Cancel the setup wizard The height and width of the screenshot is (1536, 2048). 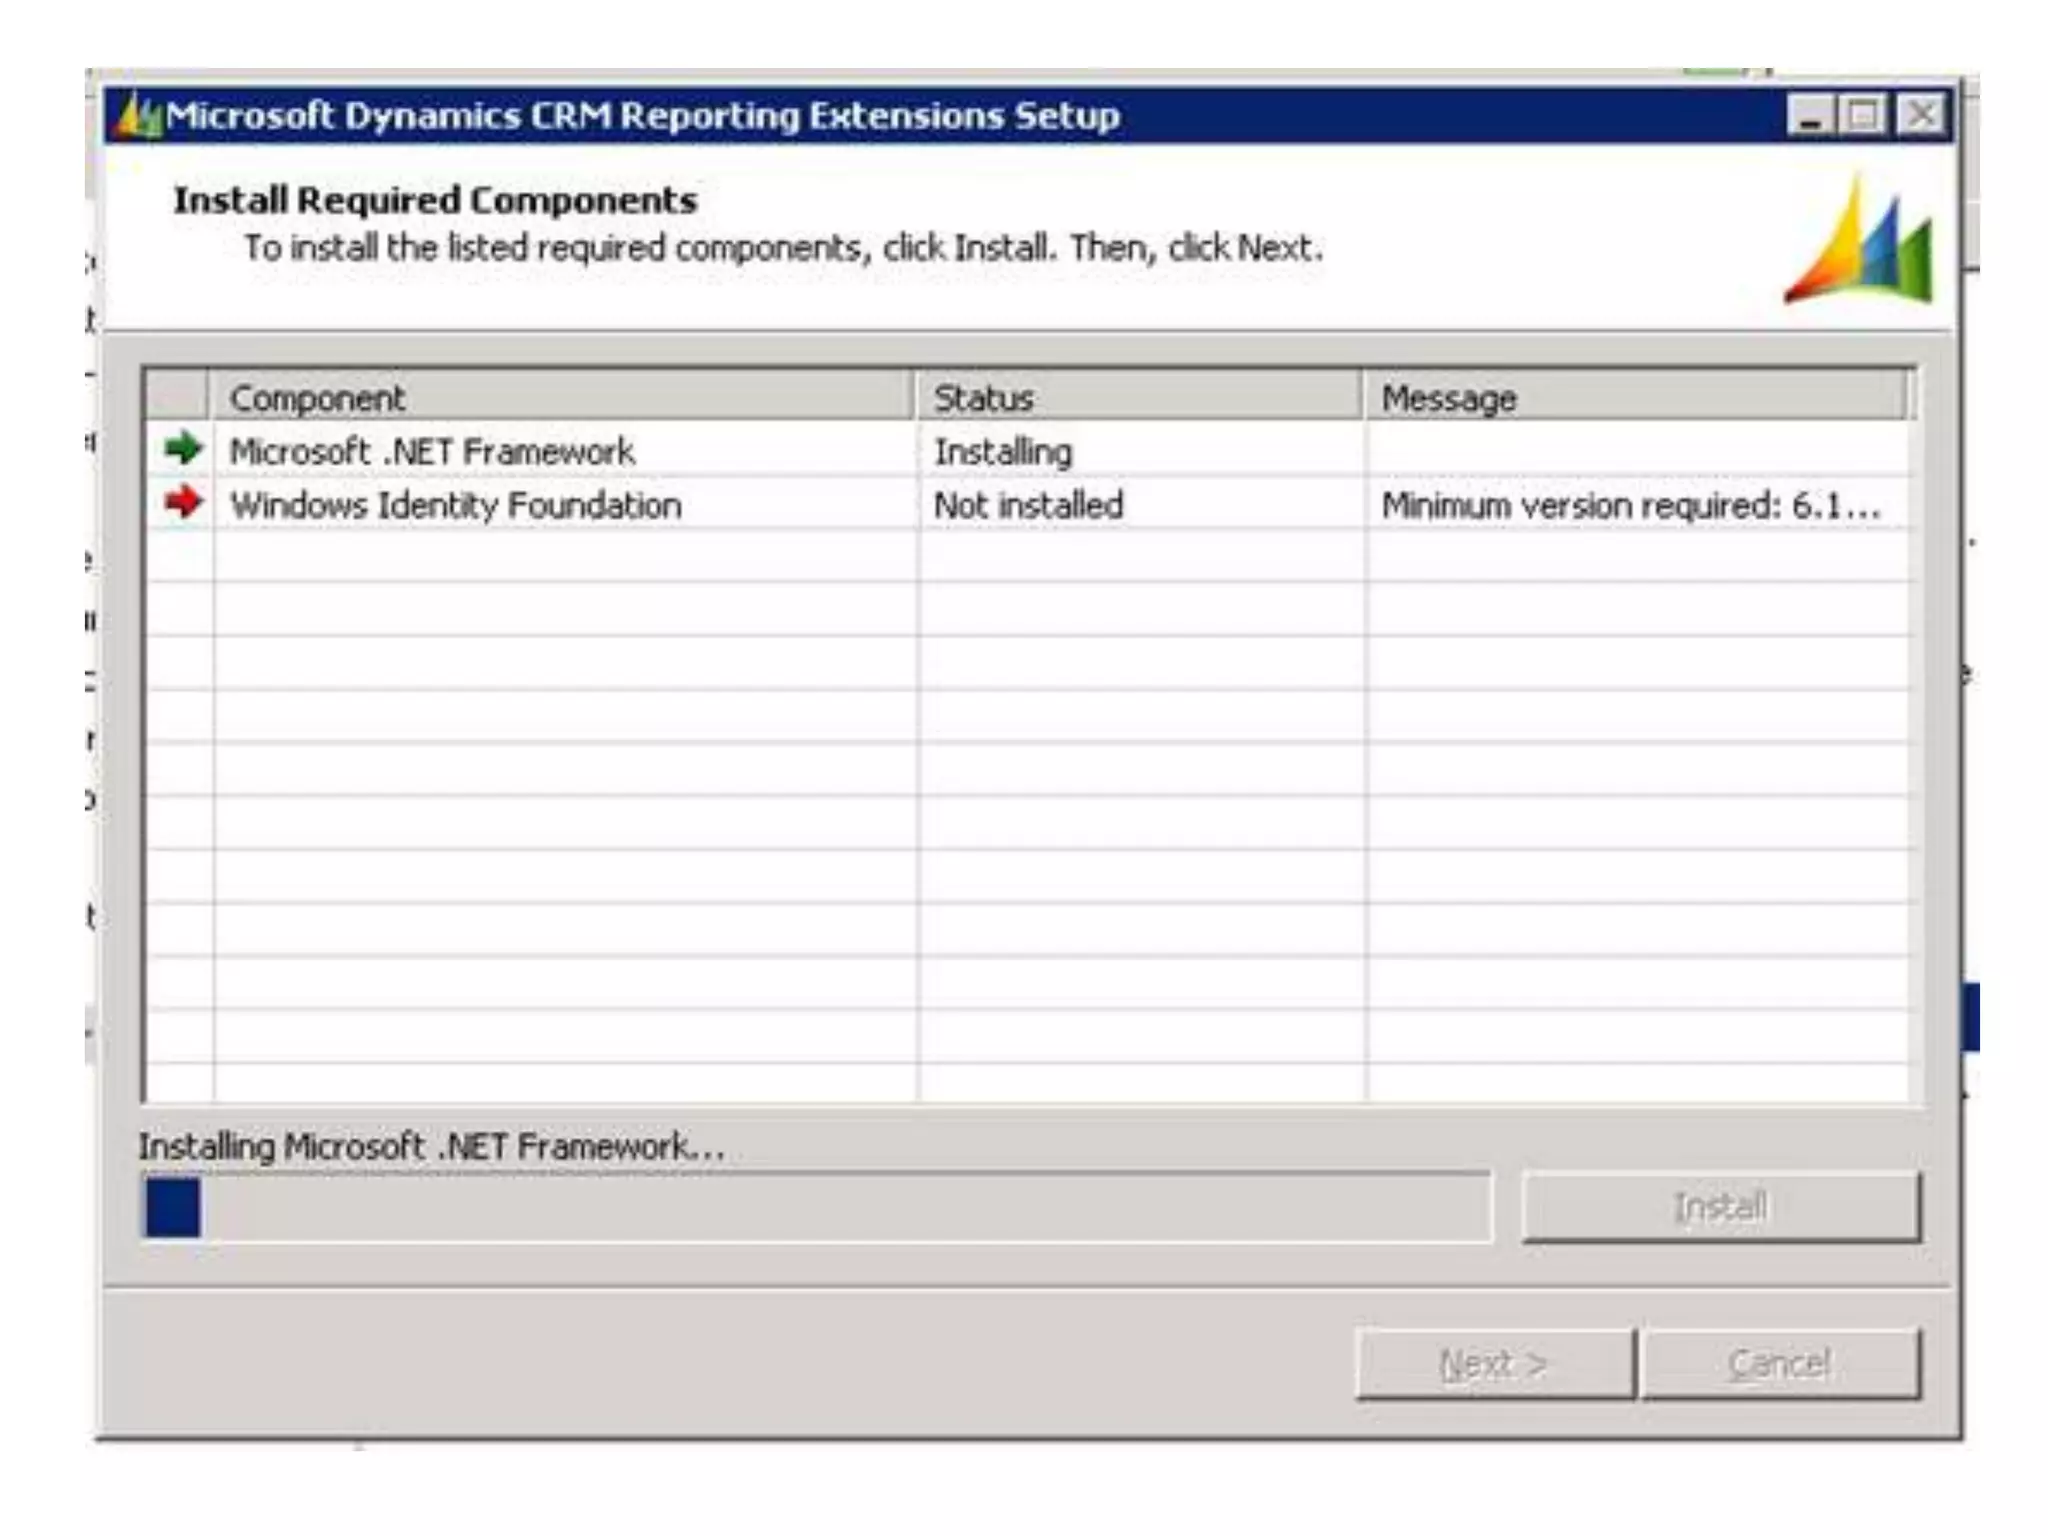click(1780, 1364)
